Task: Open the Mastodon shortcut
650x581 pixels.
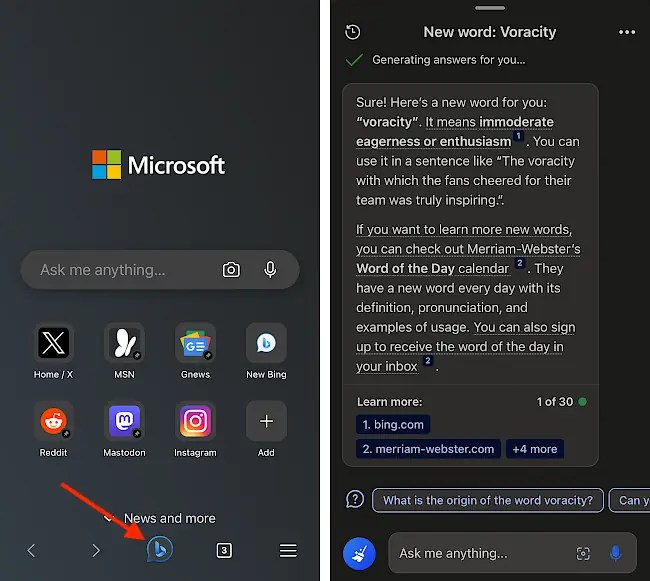Action: 124,421
